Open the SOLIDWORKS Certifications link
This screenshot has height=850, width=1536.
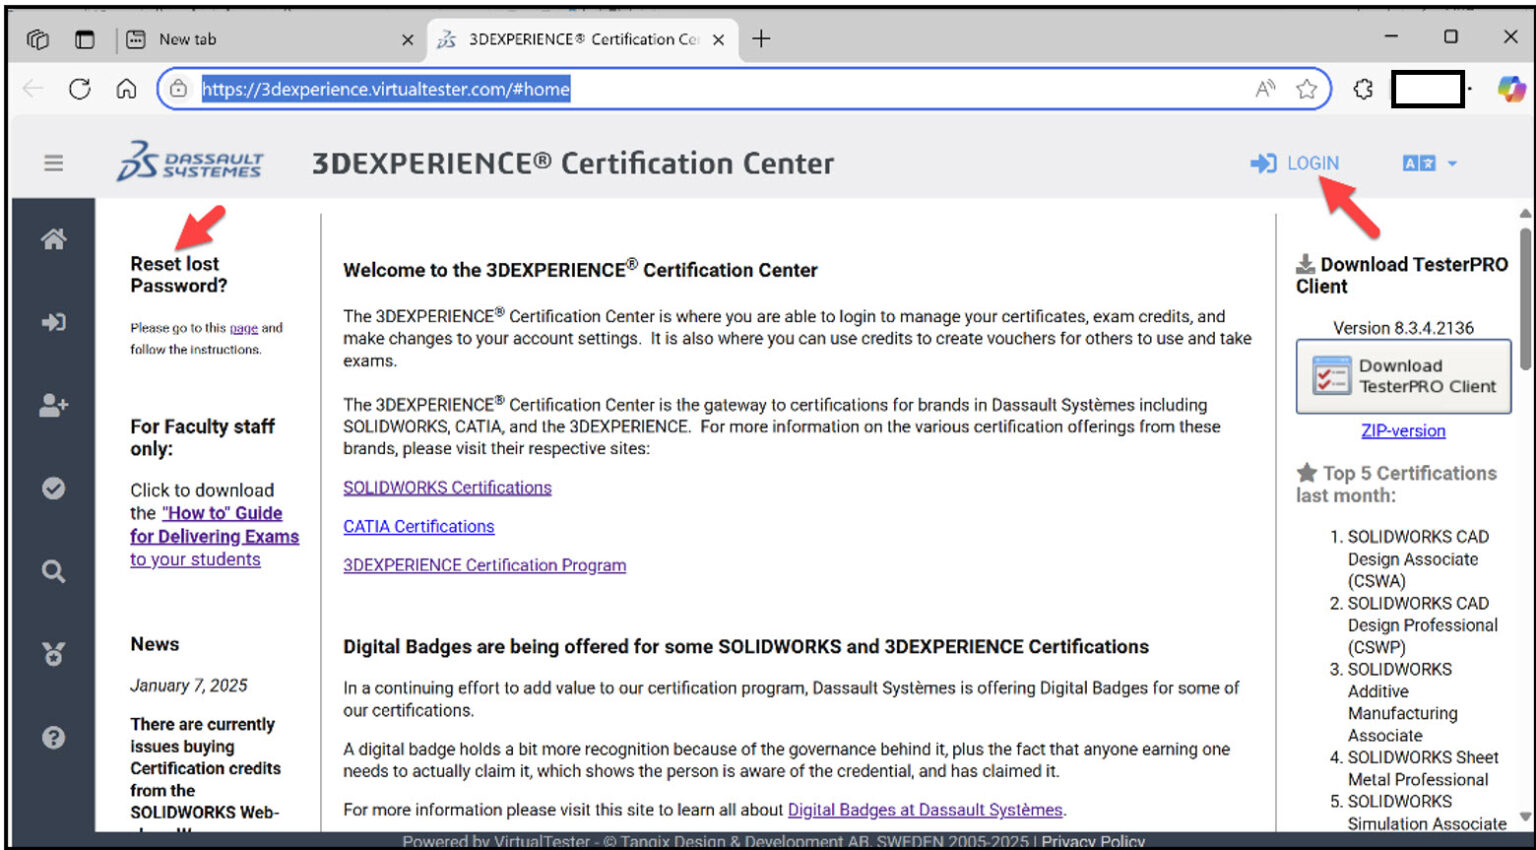pyautogui.click(x=447, y=487)
